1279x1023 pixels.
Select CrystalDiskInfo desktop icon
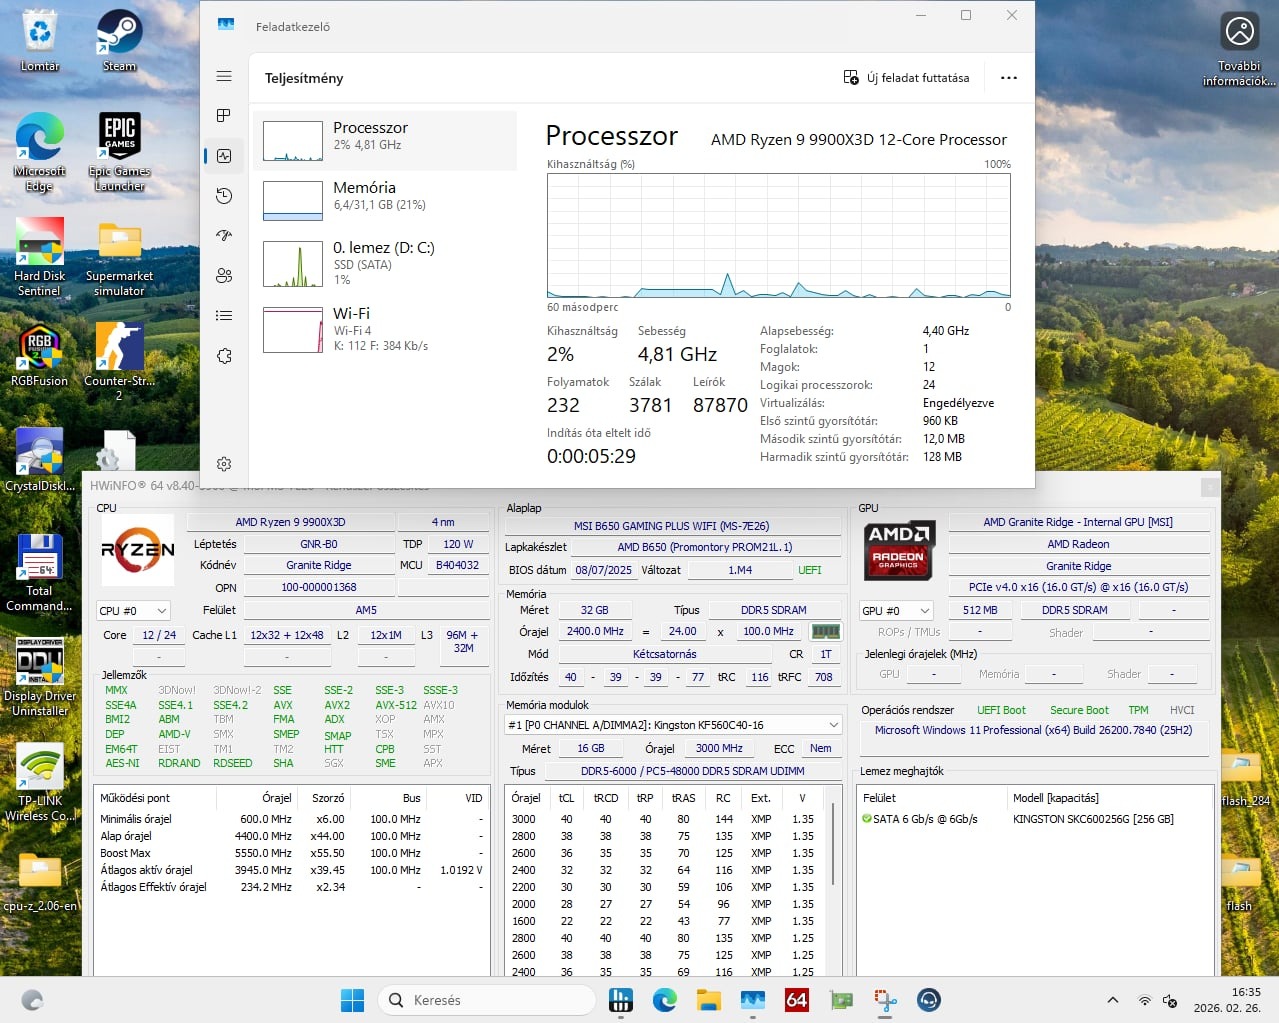coord(40,460)
